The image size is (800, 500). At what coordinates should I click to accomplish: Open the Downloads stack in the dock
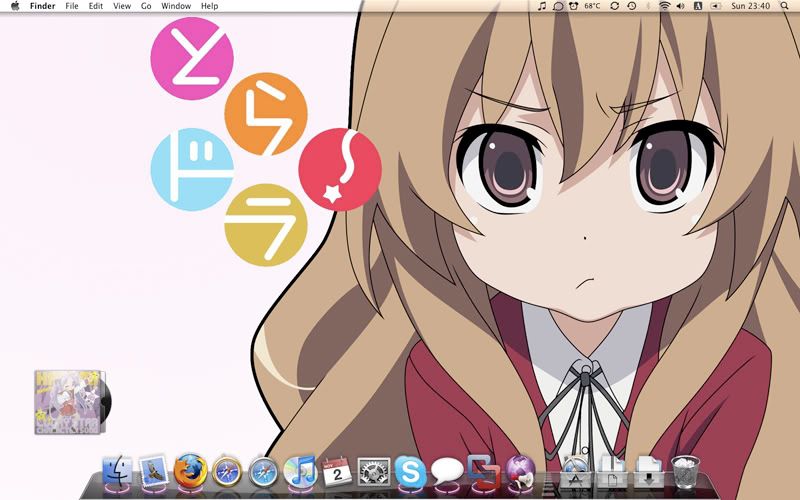[649, 471]
